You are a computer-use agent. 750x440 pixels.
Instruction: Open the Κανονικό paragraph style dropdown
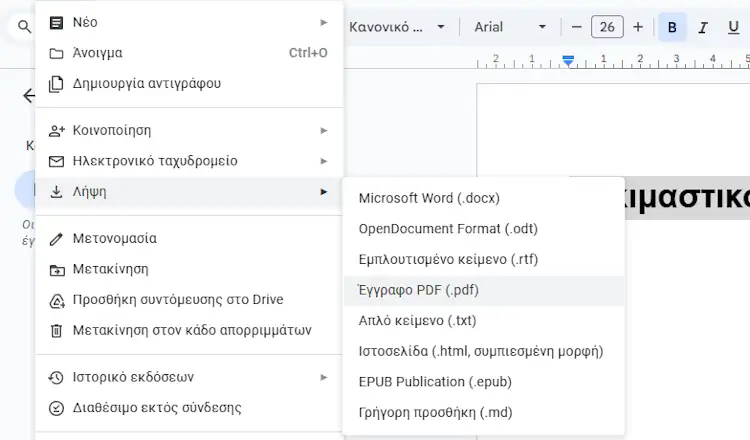tap(397, 27)
